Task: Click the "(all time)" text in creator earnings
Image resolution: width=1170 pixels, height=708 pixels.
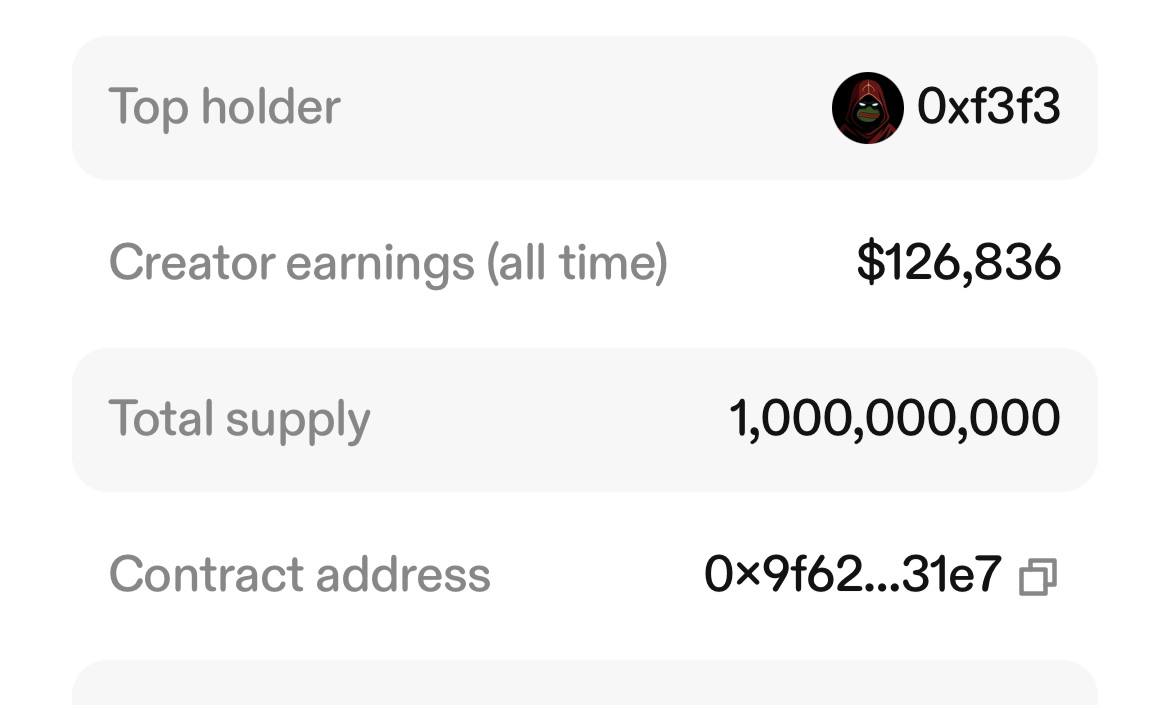Action: tap(577, 263)
